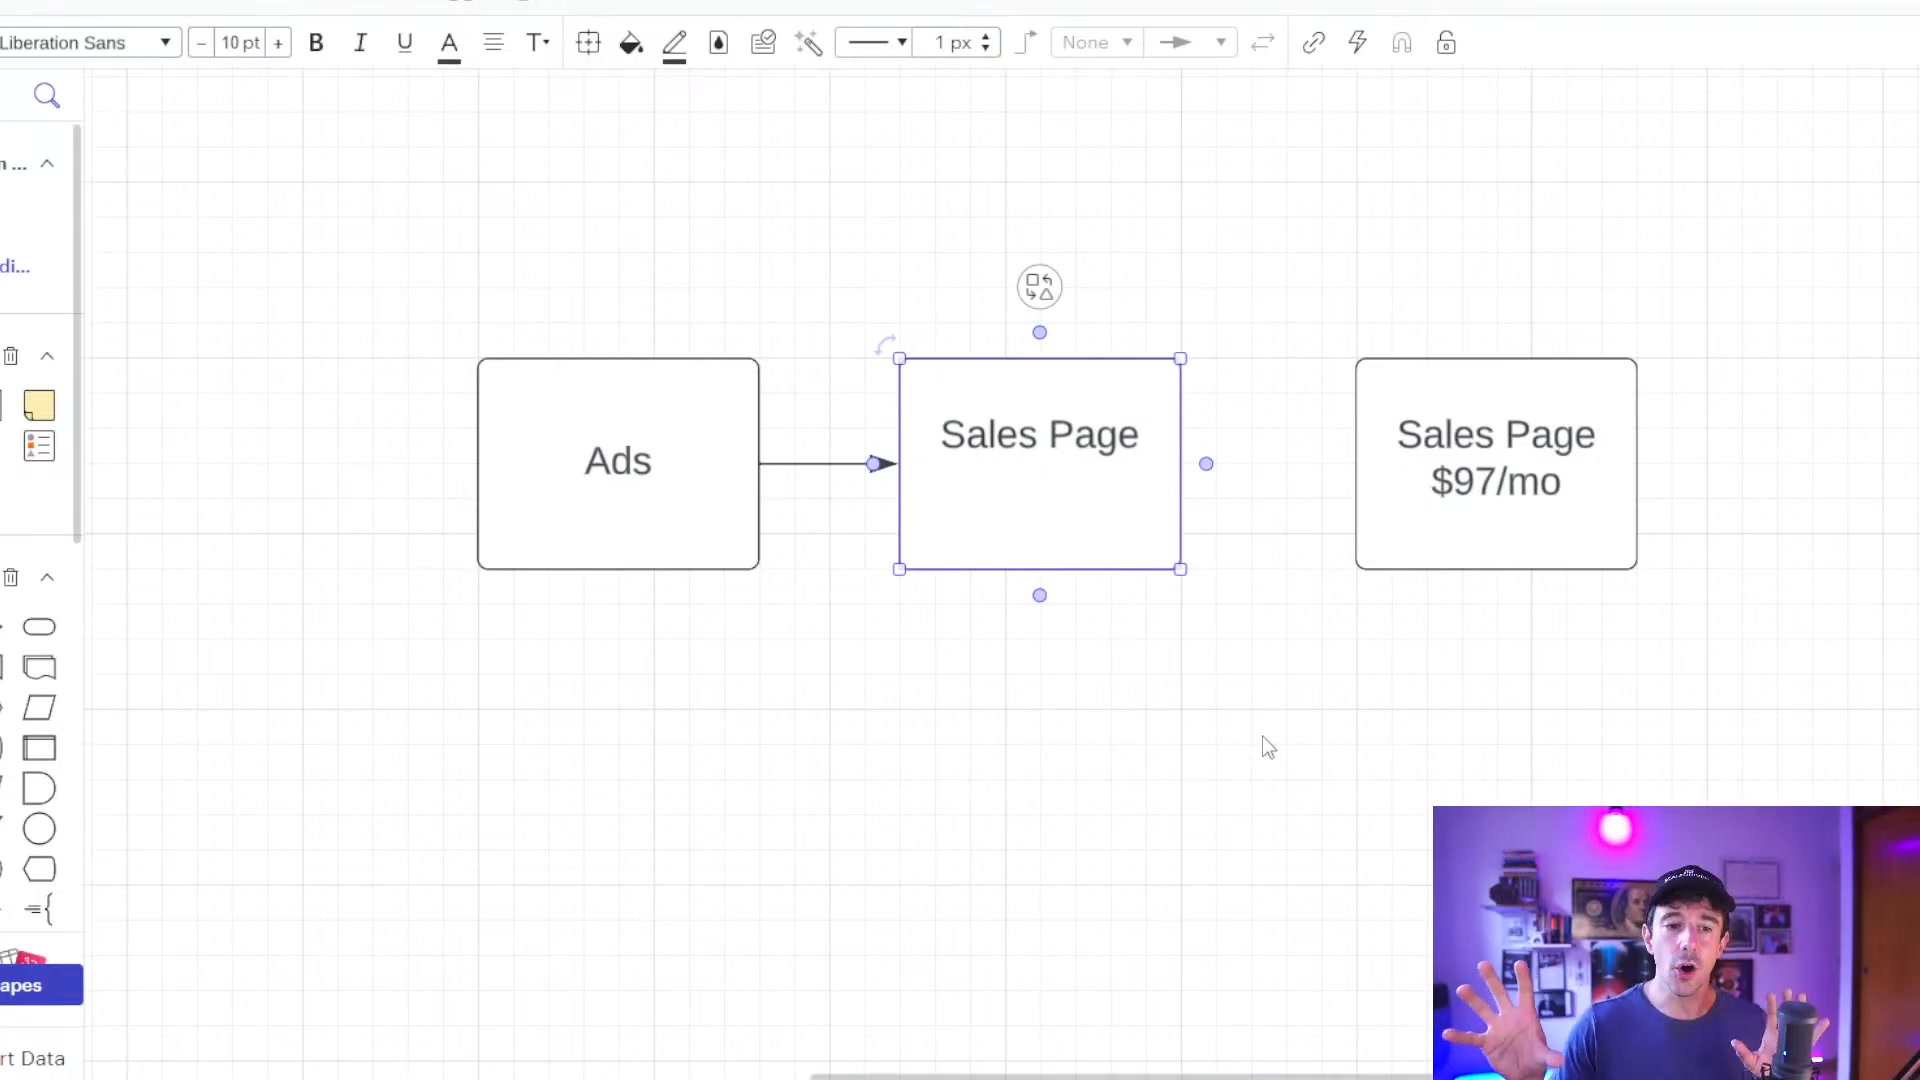Decrease font size with minus button
Screen dimensions: 1920x1080
click(x=201, y=43)
